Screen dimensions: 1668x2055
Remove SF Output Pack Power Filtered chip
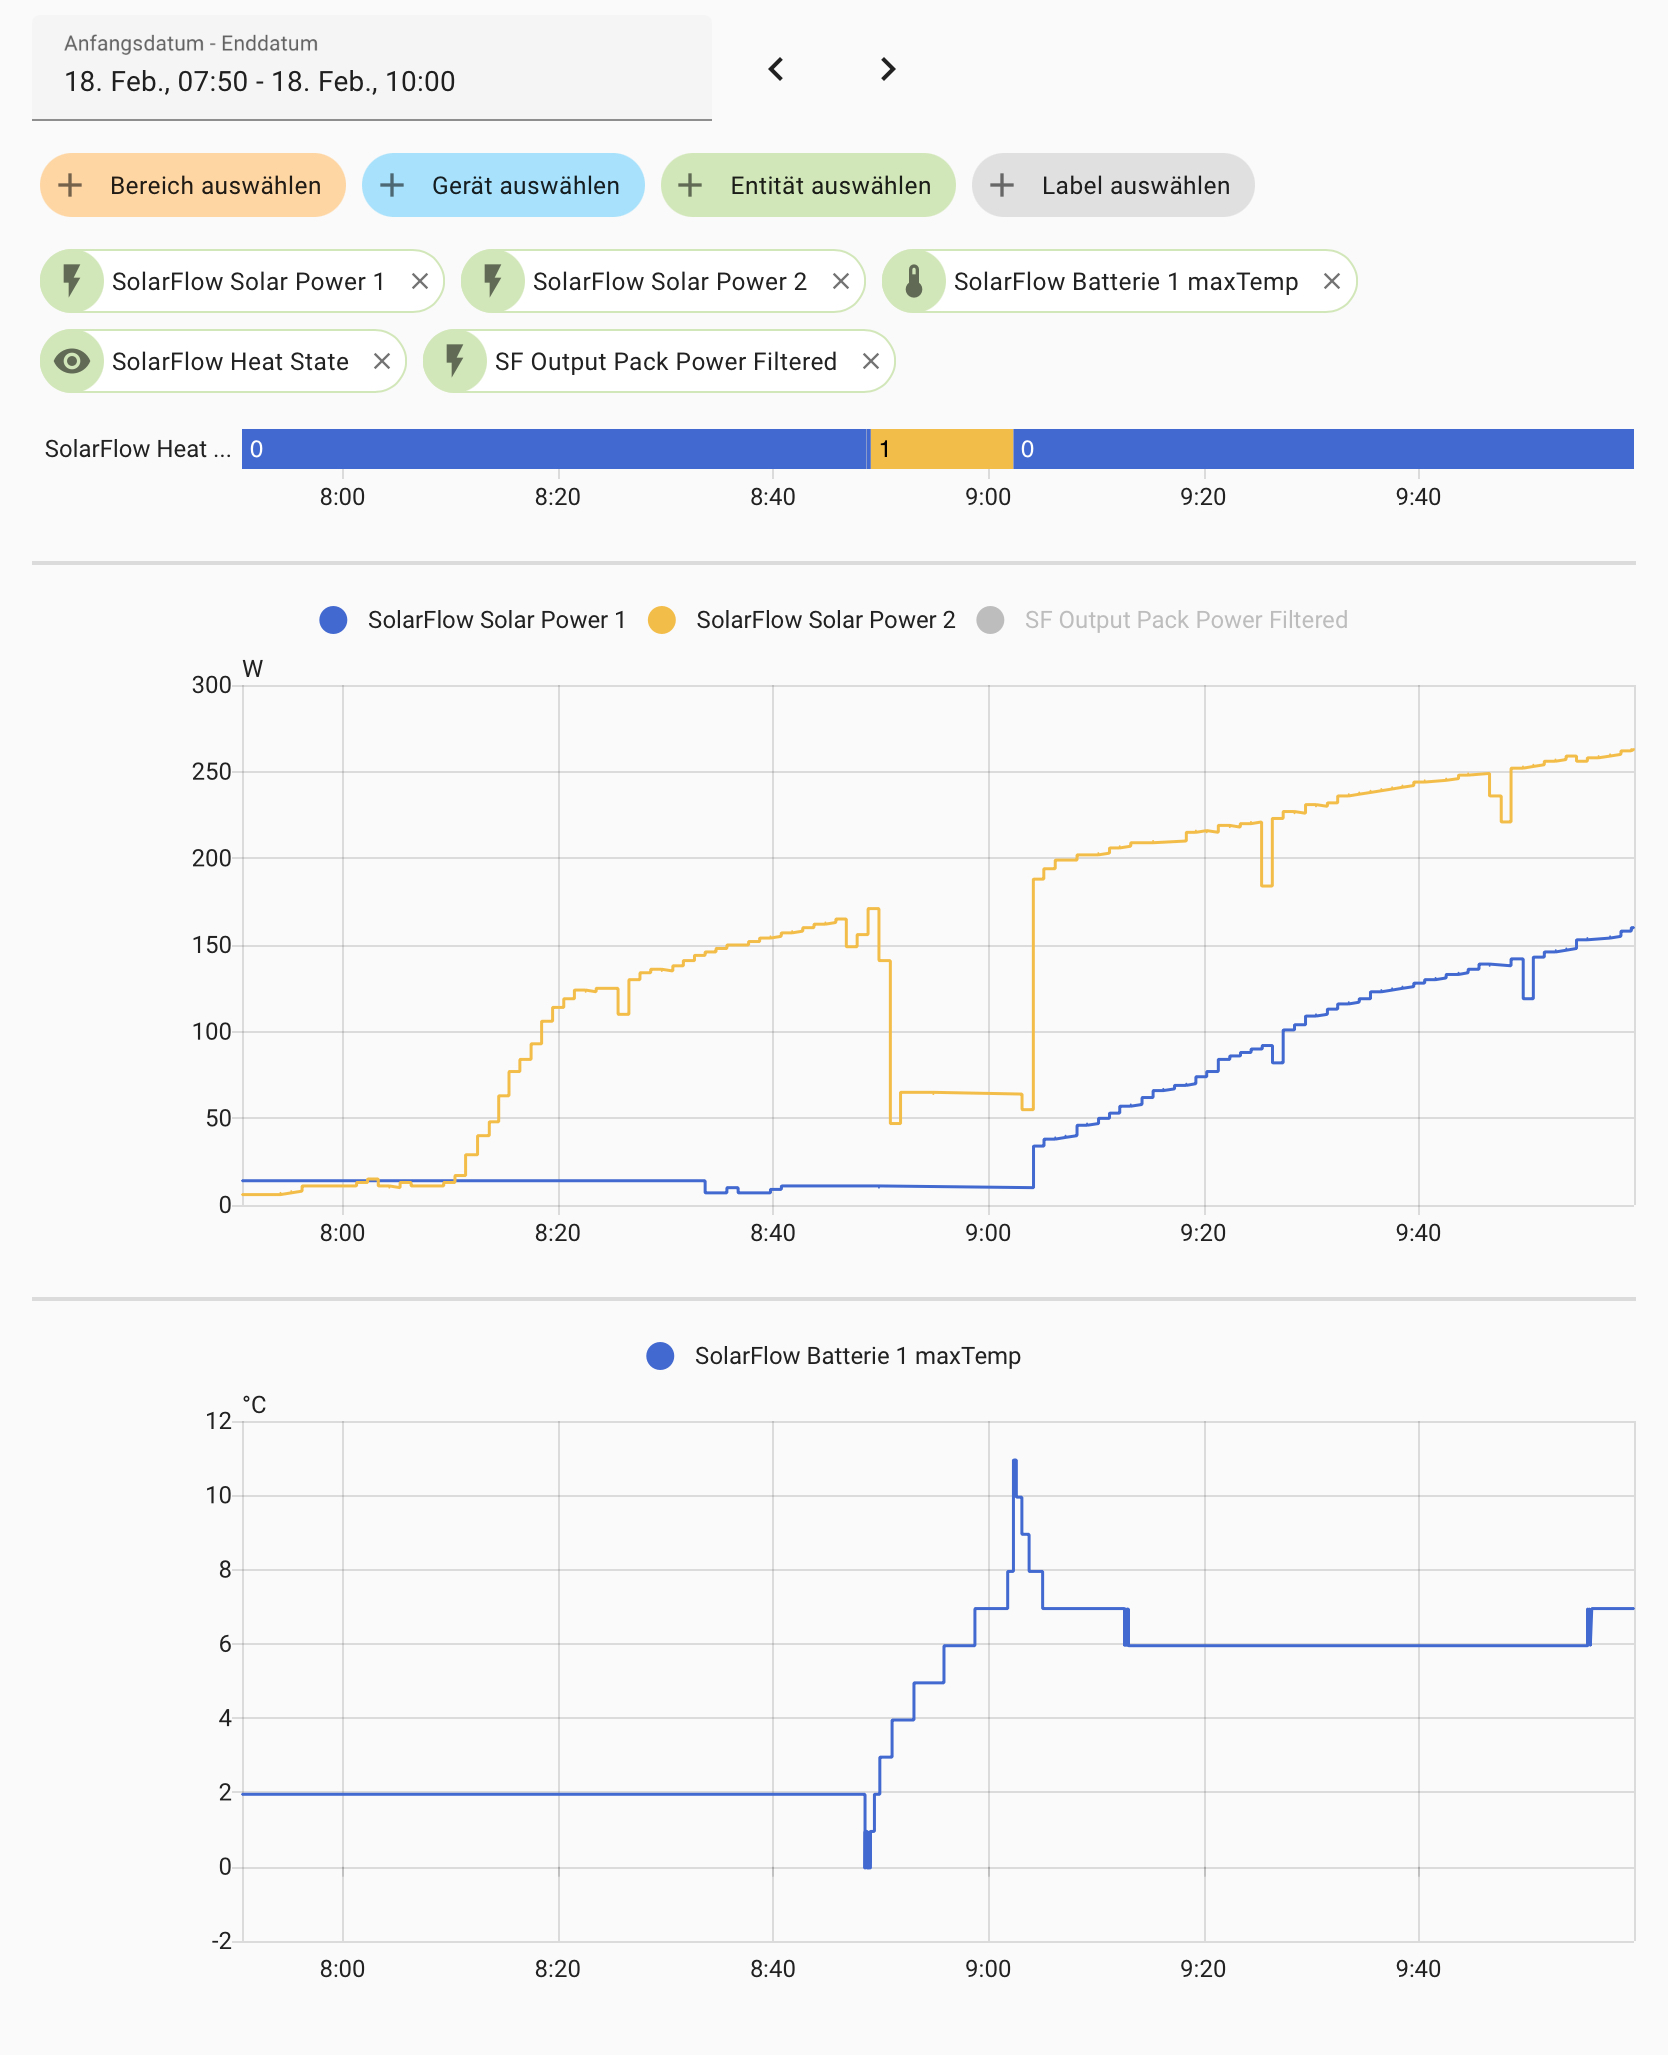point(871,362)
